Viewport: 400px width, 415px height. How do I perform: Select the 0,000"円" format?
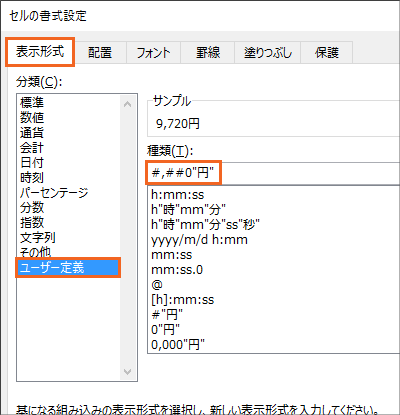tap(178, 344)
